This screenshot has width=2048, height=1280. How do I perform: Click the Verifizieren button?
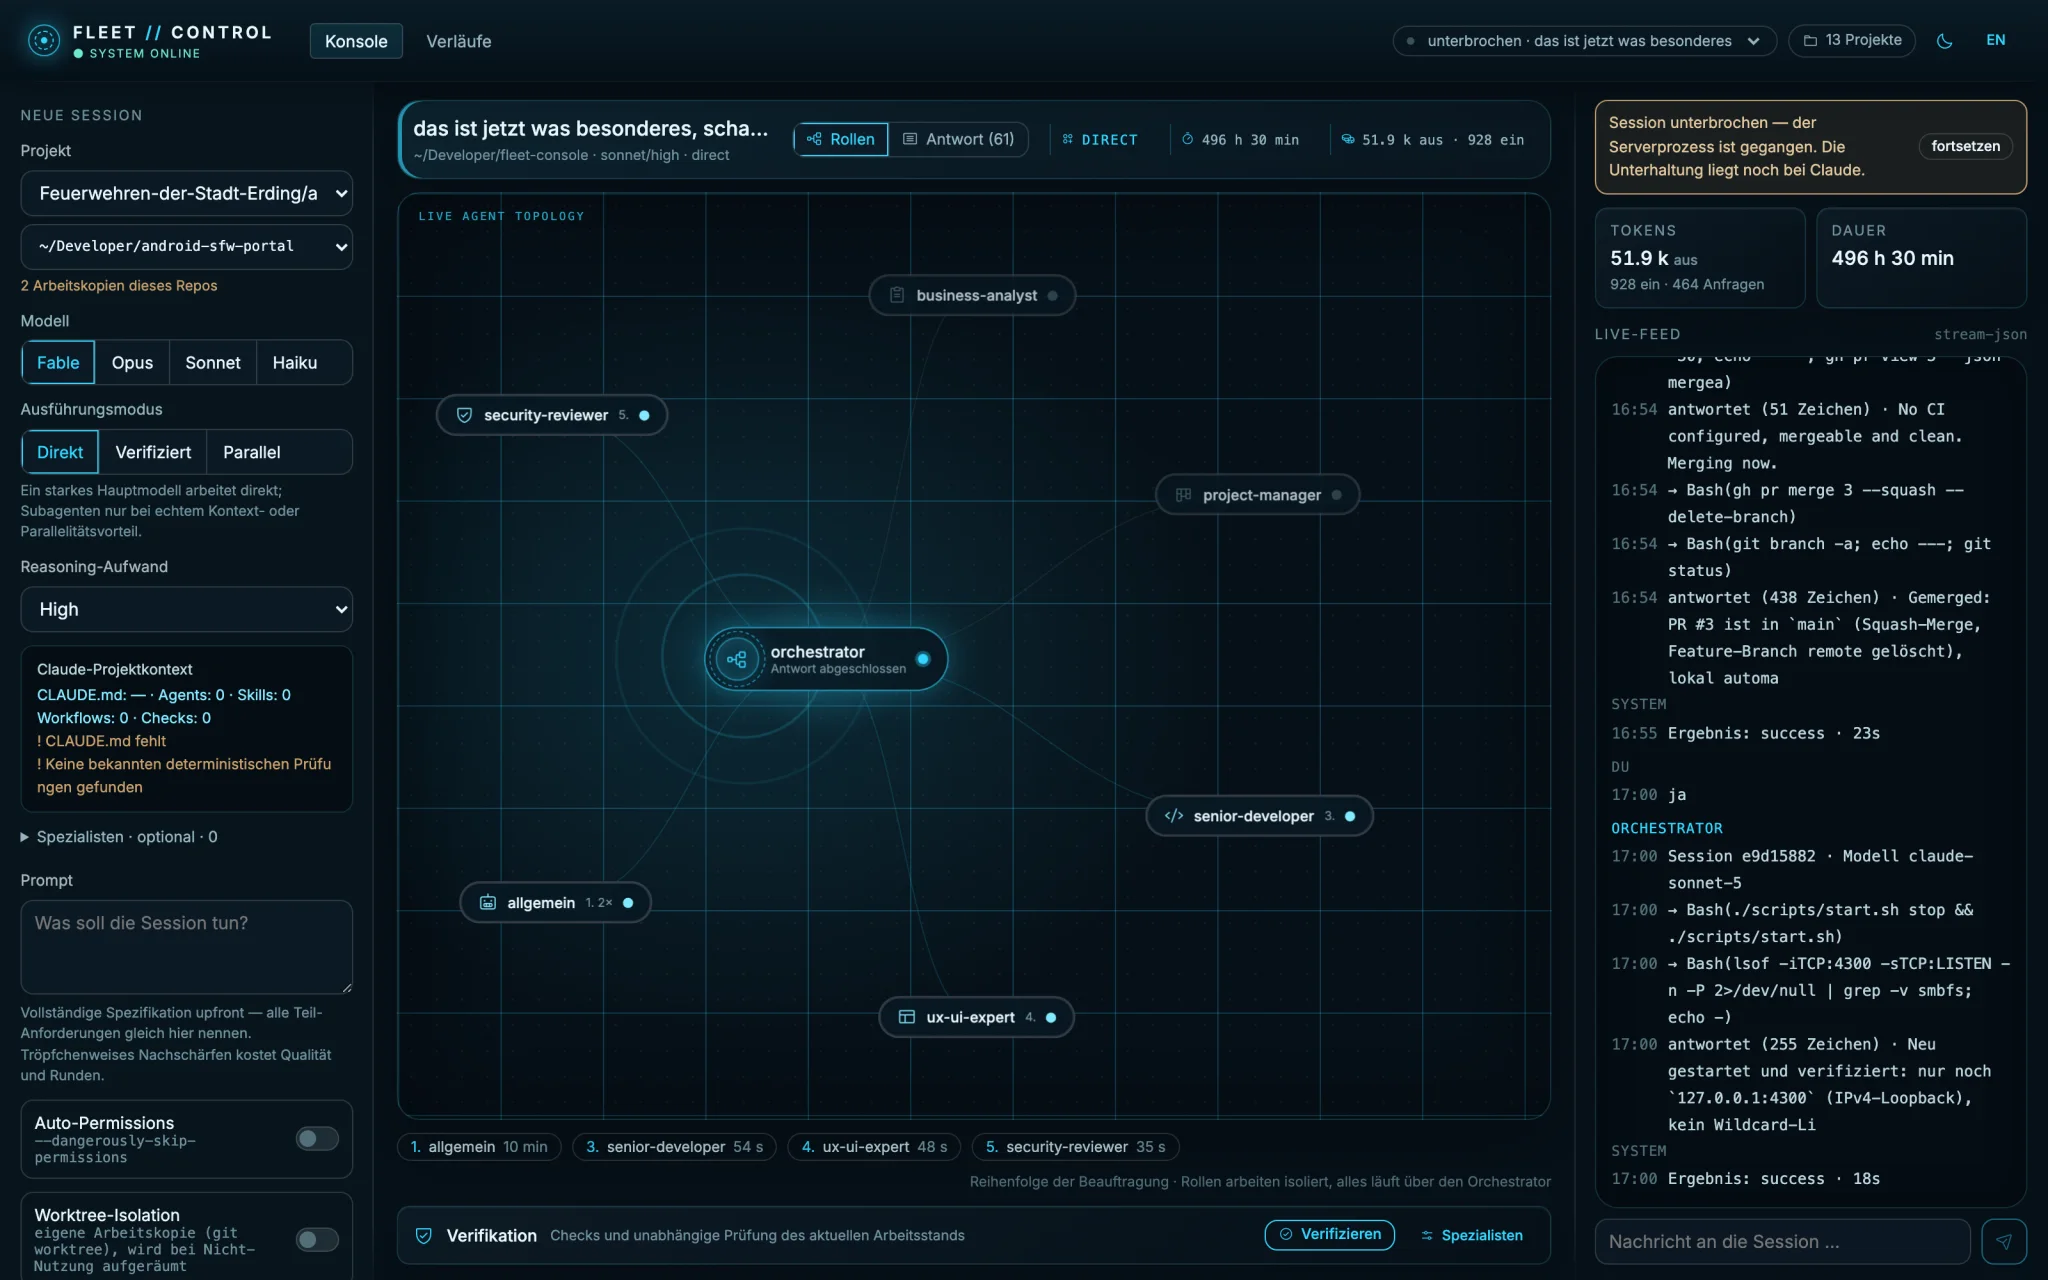click(1330, 1235)
